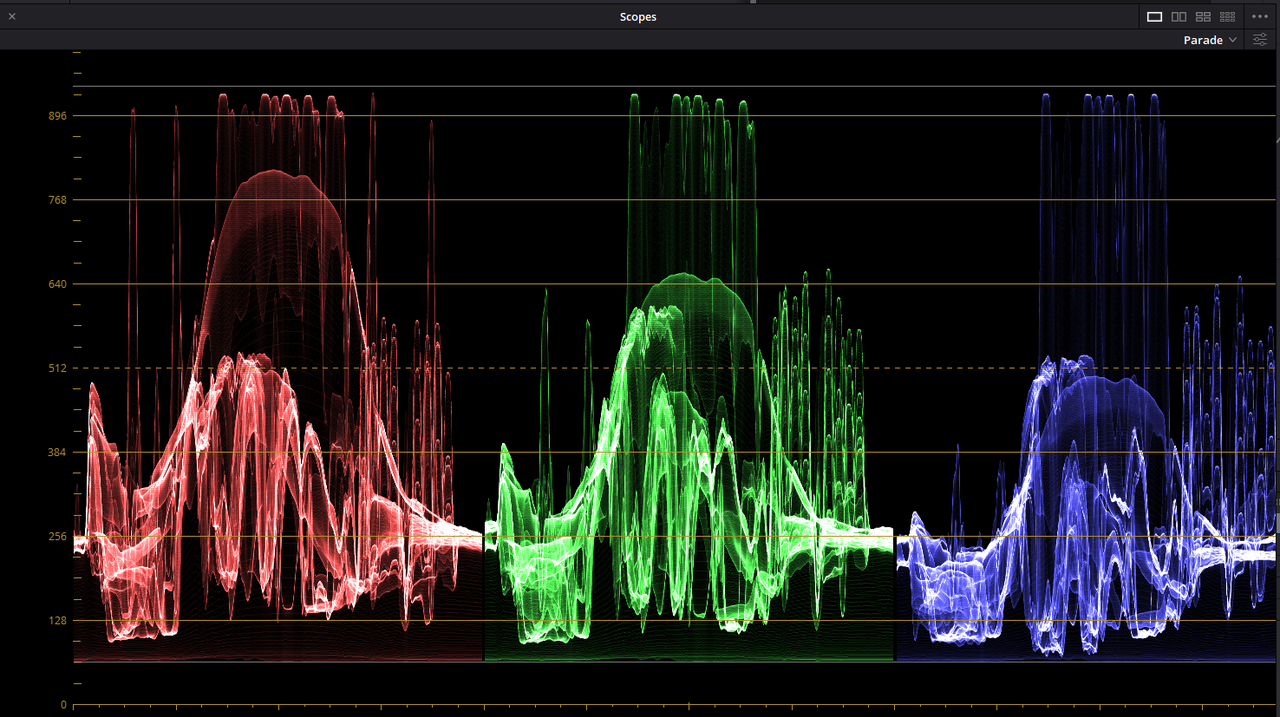Image resolution: width=1280 pixels, height=717 pixels.
Task: Click the 128 scale label
Action: [x=57, y=620]
